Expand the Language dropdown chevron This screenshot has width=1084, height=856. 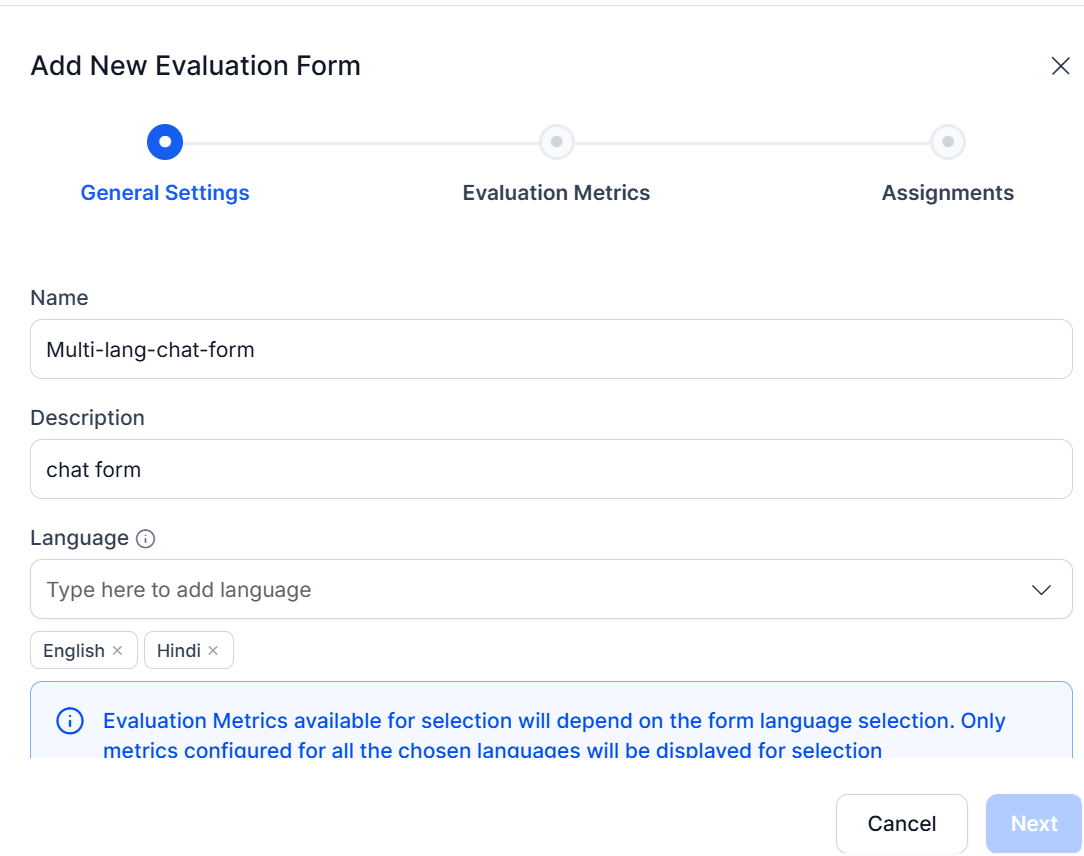1041,590
